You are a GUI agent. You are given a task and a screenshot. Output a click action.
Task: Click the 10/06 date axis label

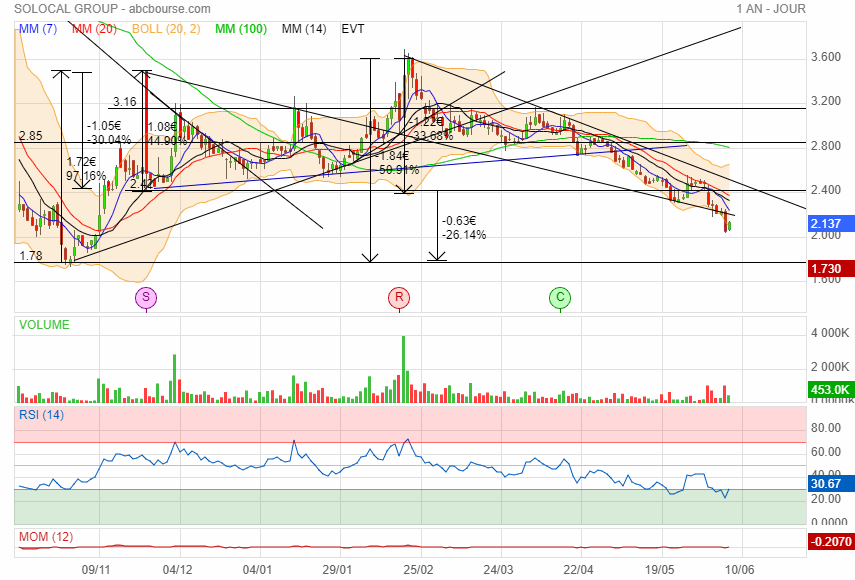[740, 570]
